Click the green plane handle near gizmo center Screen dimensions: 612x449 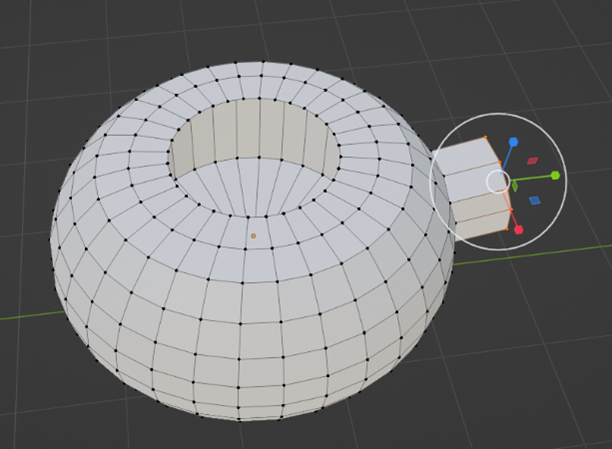tap(514, 185)
